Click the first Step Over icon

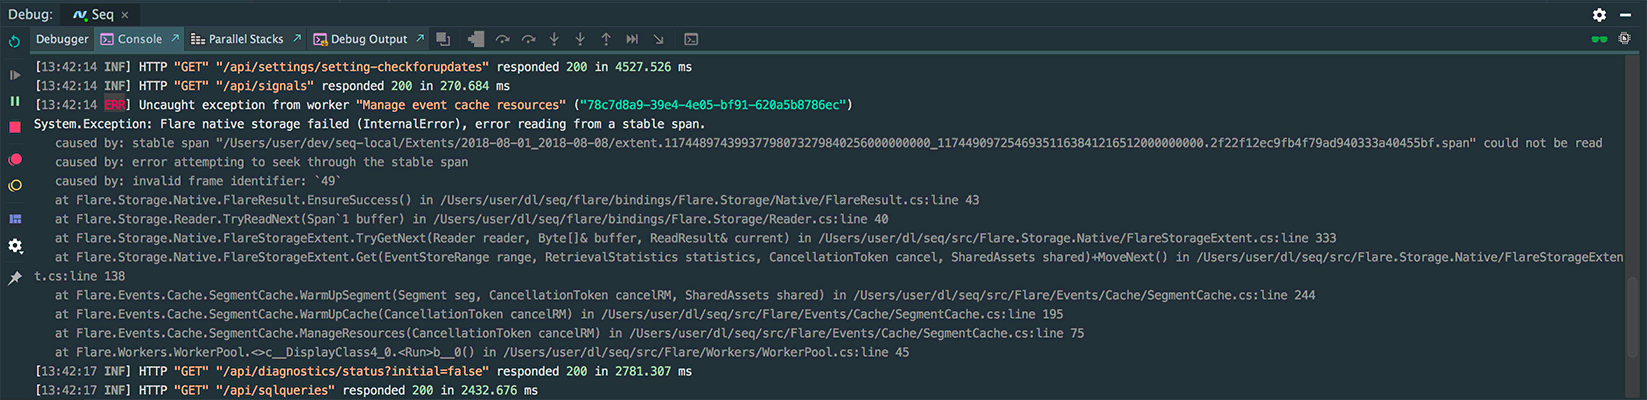pos(502,39)
